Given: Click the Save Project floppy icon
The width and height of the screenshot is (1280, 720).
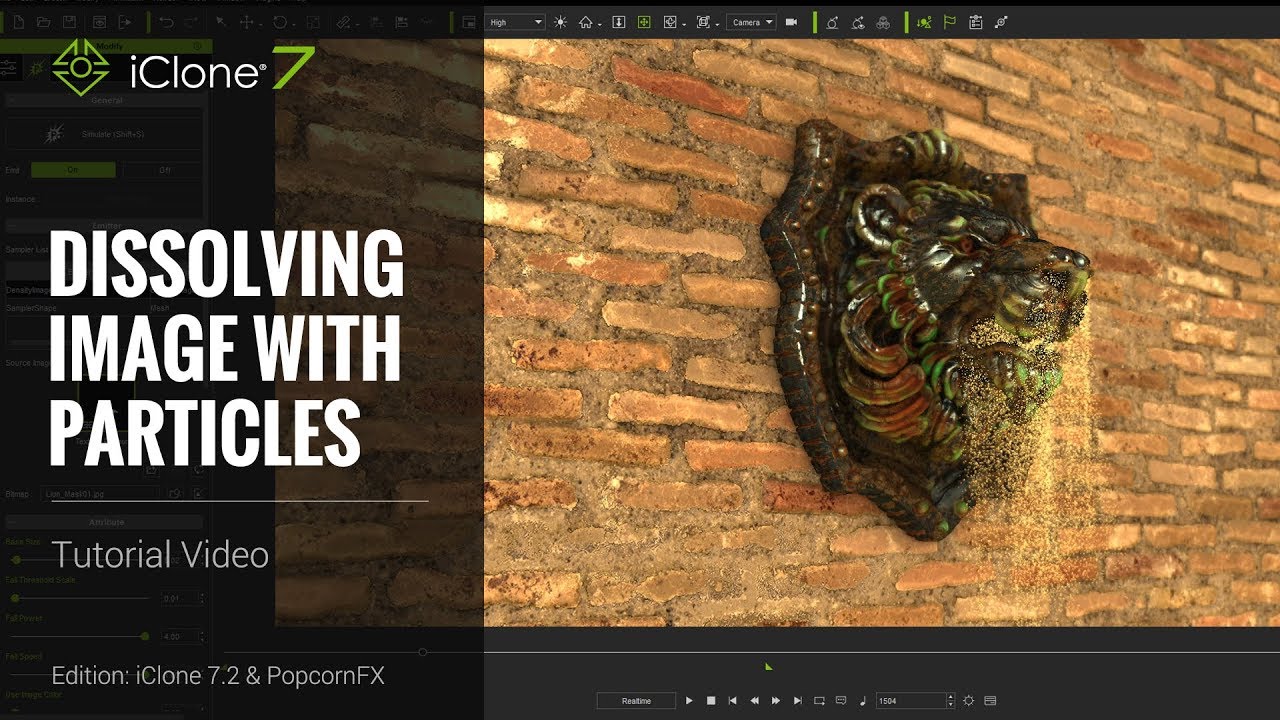Looking at the screenshot, I should coord(70,22).
